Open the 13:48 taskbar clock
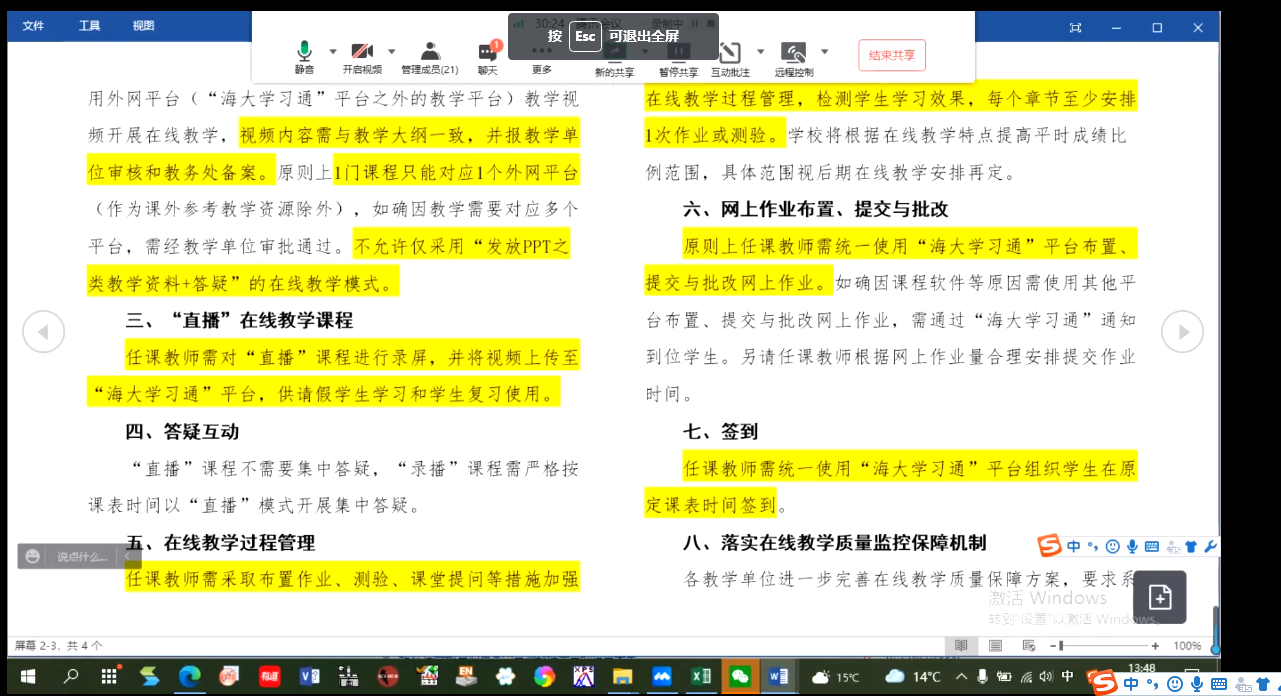 pos(1141,668)
